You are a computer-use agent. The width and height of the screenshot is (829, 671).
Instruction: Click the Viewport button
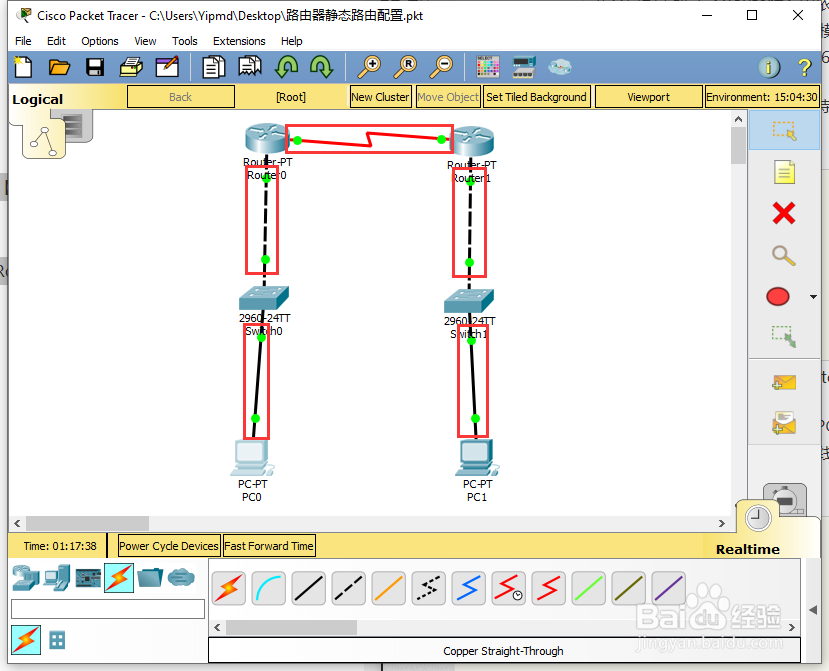(x=648, y=97)
